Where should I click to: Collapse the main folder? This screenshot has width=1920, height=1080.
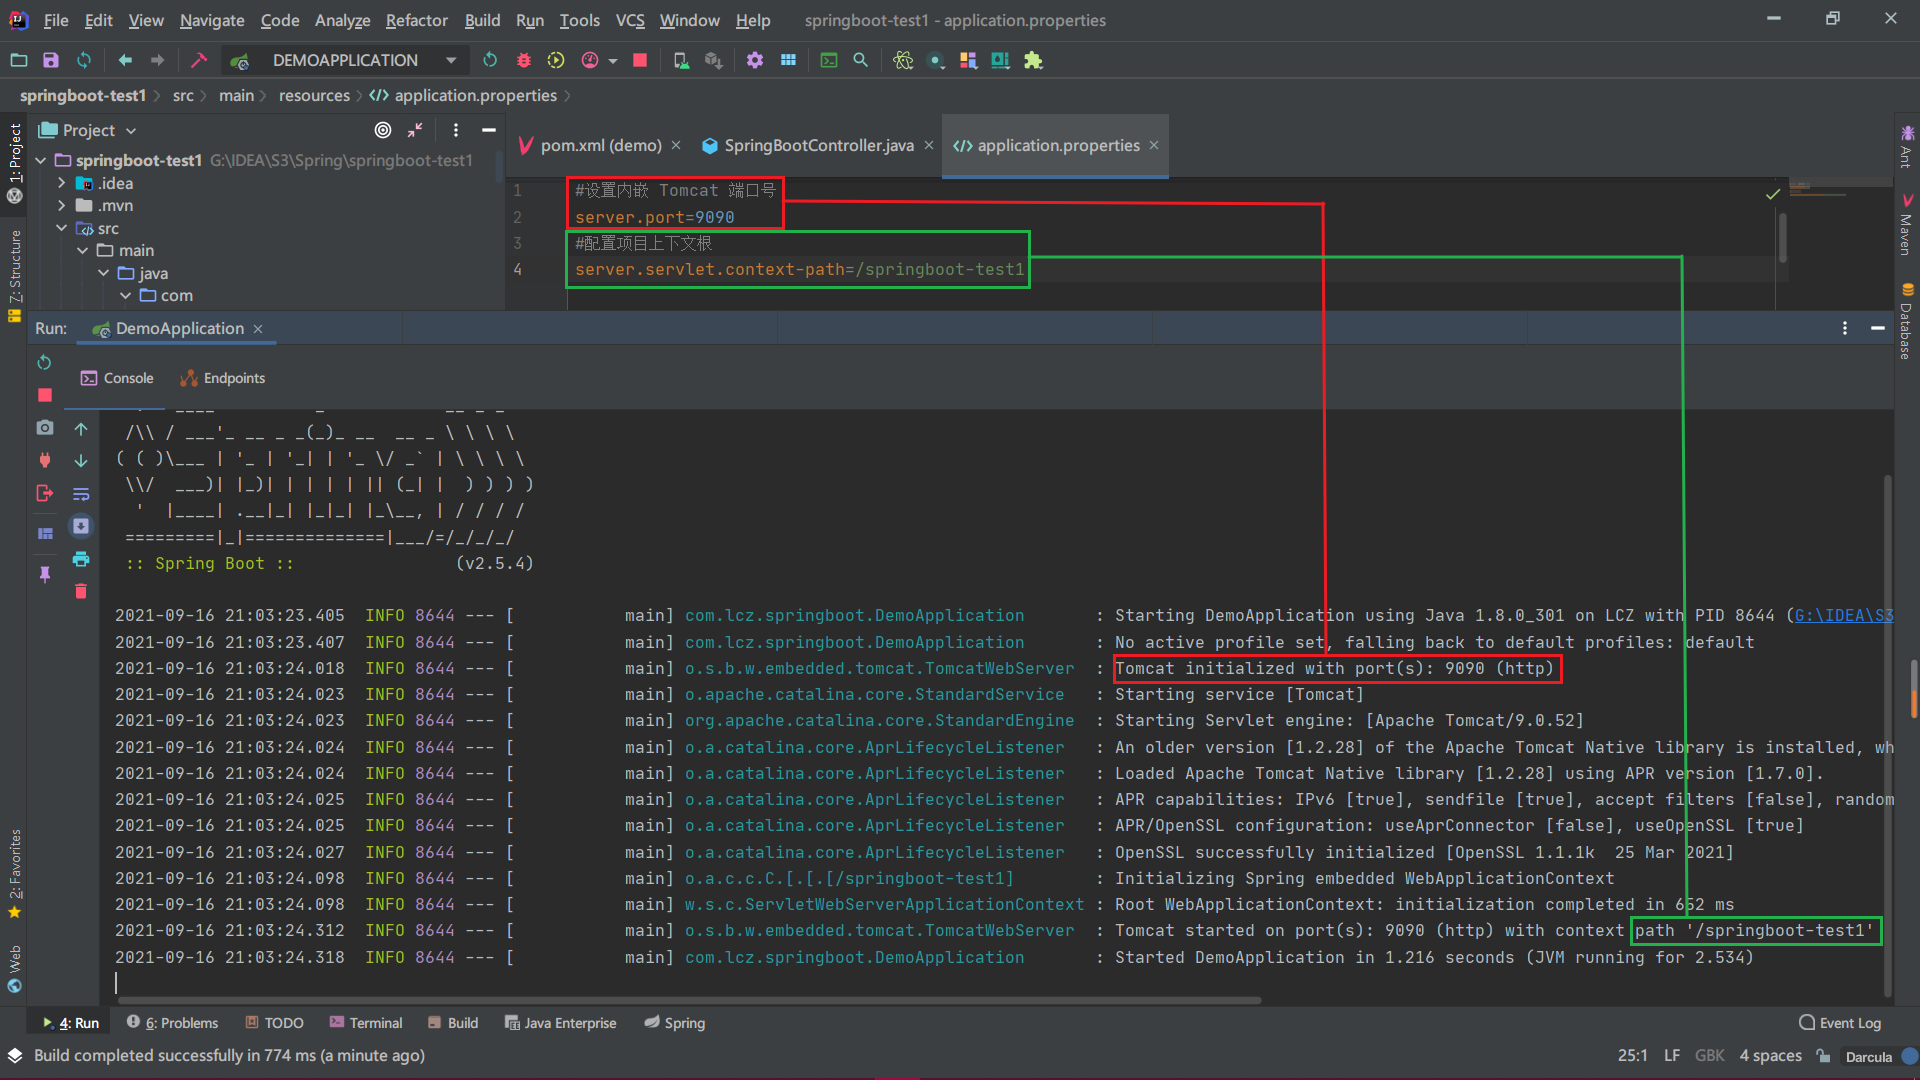82,250
